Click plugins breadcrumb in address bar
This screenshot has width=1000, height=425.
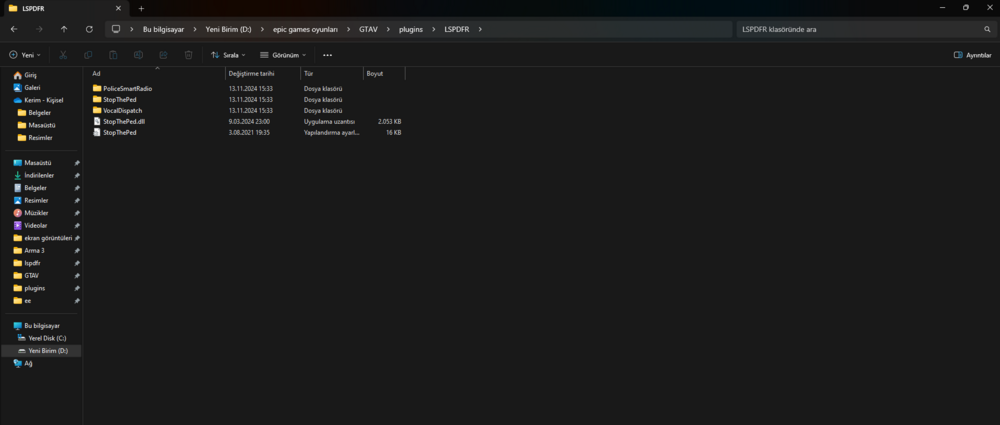pyautogui.click(x=411, y=29)
